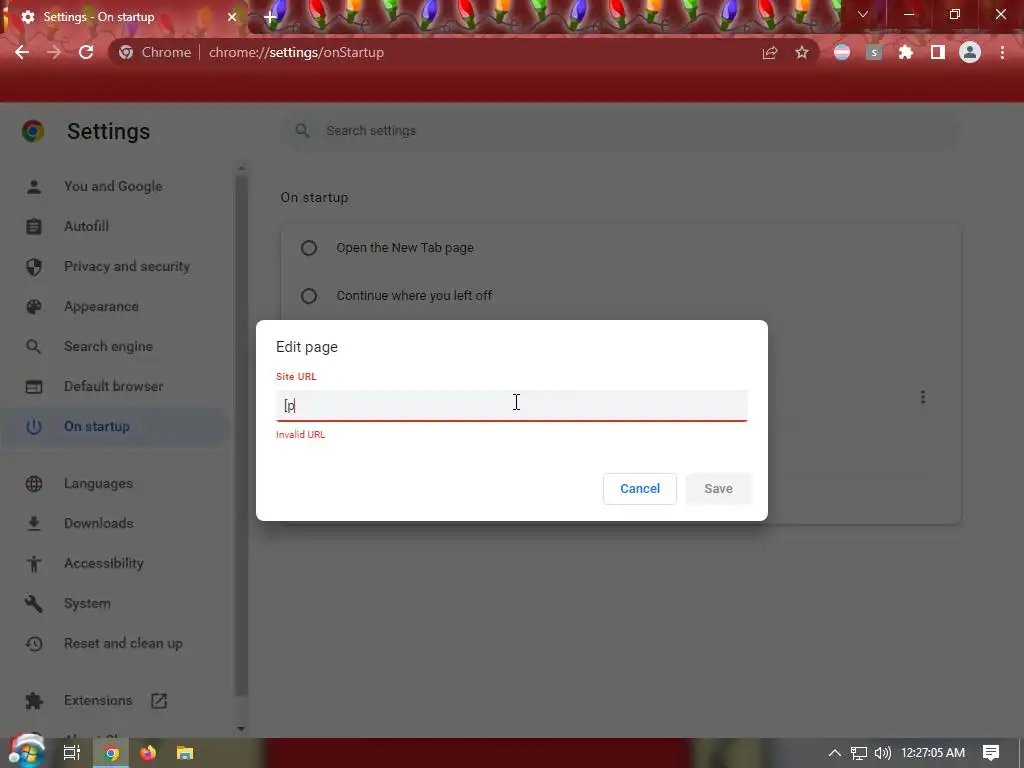Select the Settings - On startup tab
Screen dimensions: 1024x768
[x=124, y=17]
